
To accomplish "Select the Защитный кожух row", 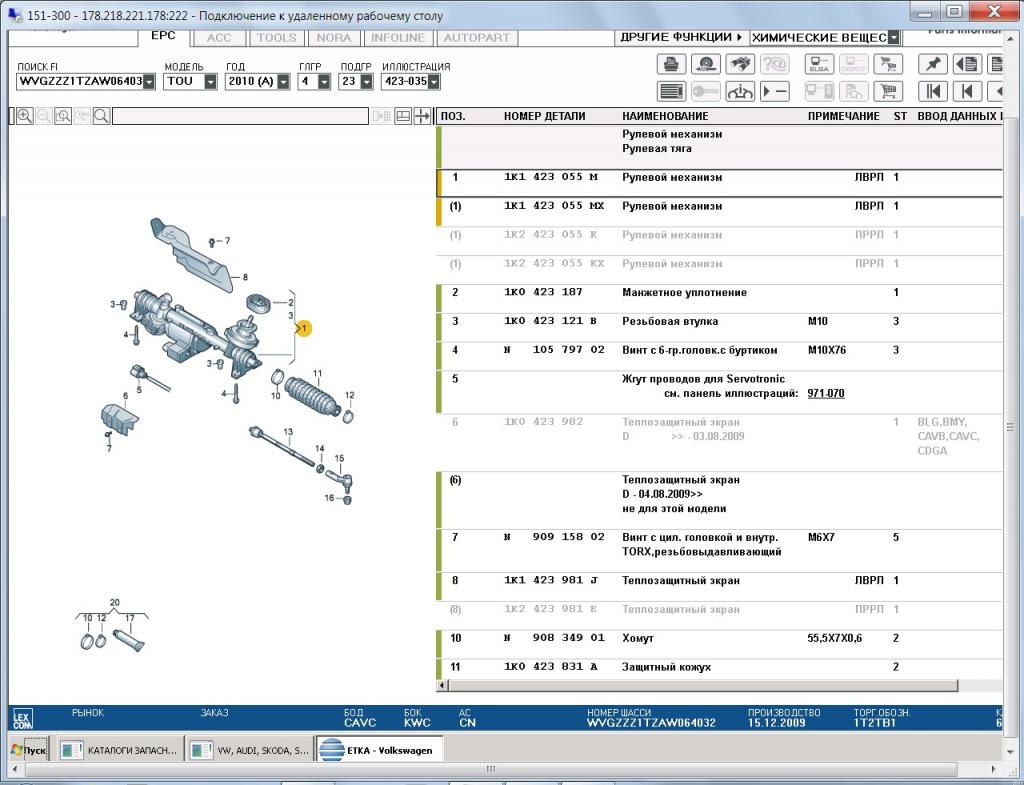I will 719,669.
